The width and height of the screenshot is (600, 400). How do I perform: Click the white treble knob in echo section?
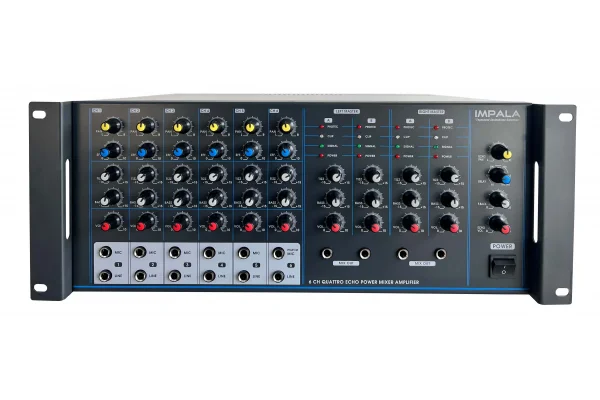click(499, 200)
